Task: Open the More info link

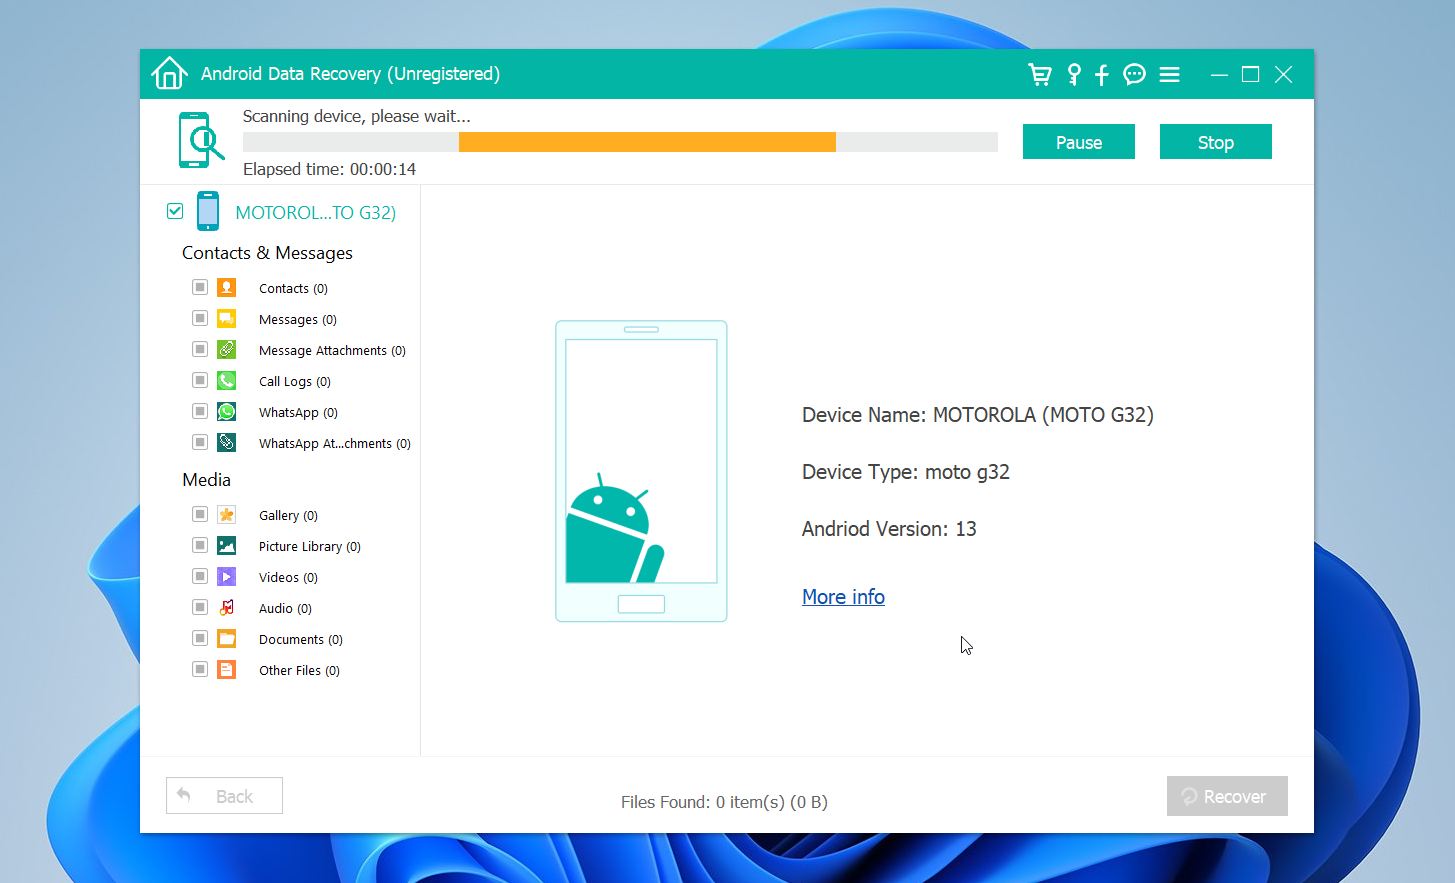Action: coord(843,597)
